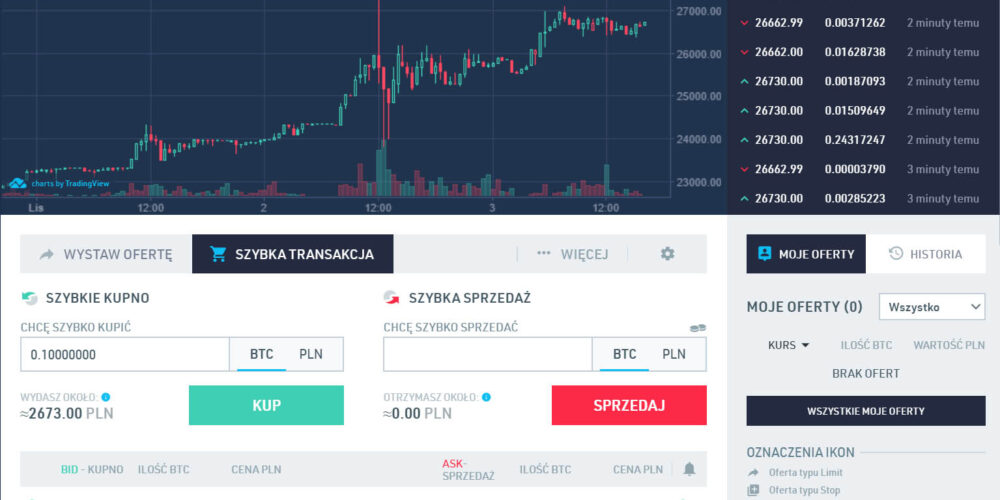Open the Historia tab

click(925, 254)
